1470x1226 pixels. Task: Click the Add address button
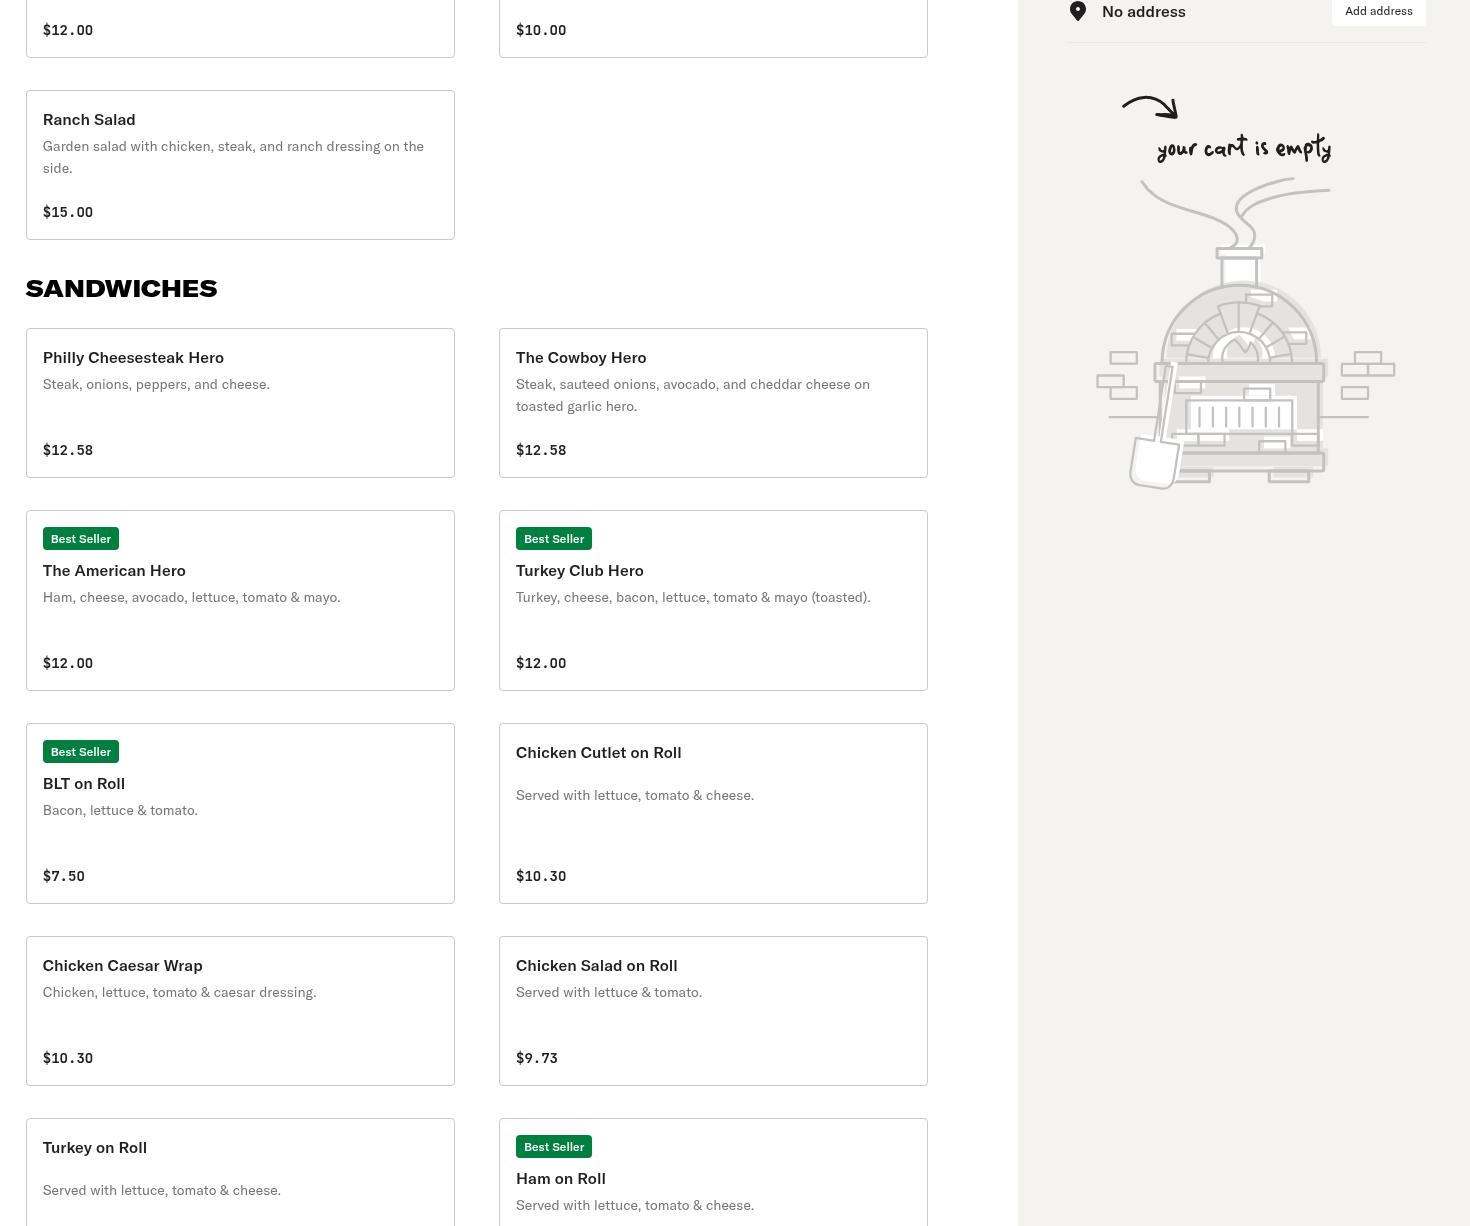(x=1378, y=11)
